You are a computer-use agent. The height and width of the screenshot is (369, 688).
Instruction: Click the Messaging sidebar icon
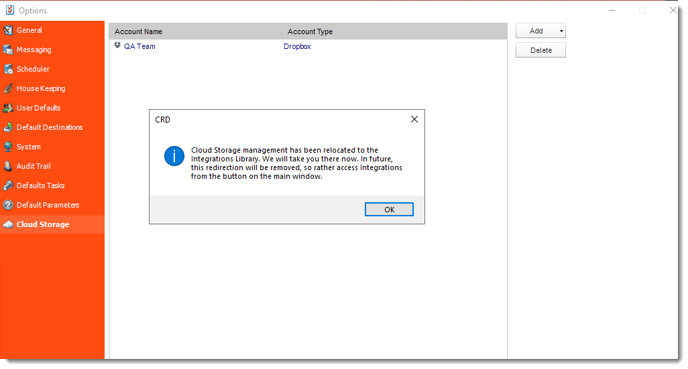coord(8,50)
